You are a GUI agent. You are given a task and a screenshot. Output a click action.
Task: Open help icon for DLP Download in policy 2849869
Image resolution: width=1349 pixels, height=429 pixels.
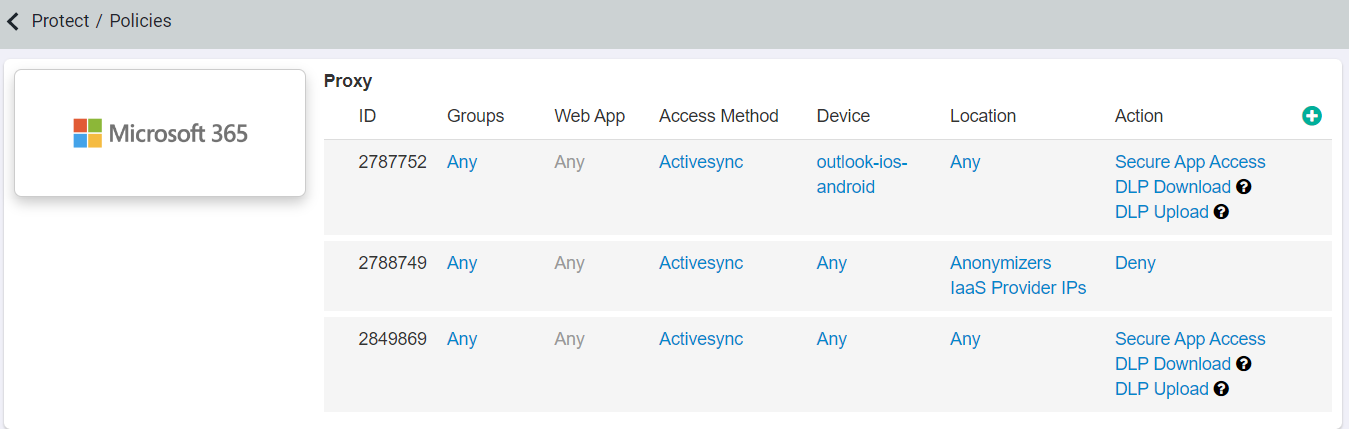click(x=1244, y=364)
